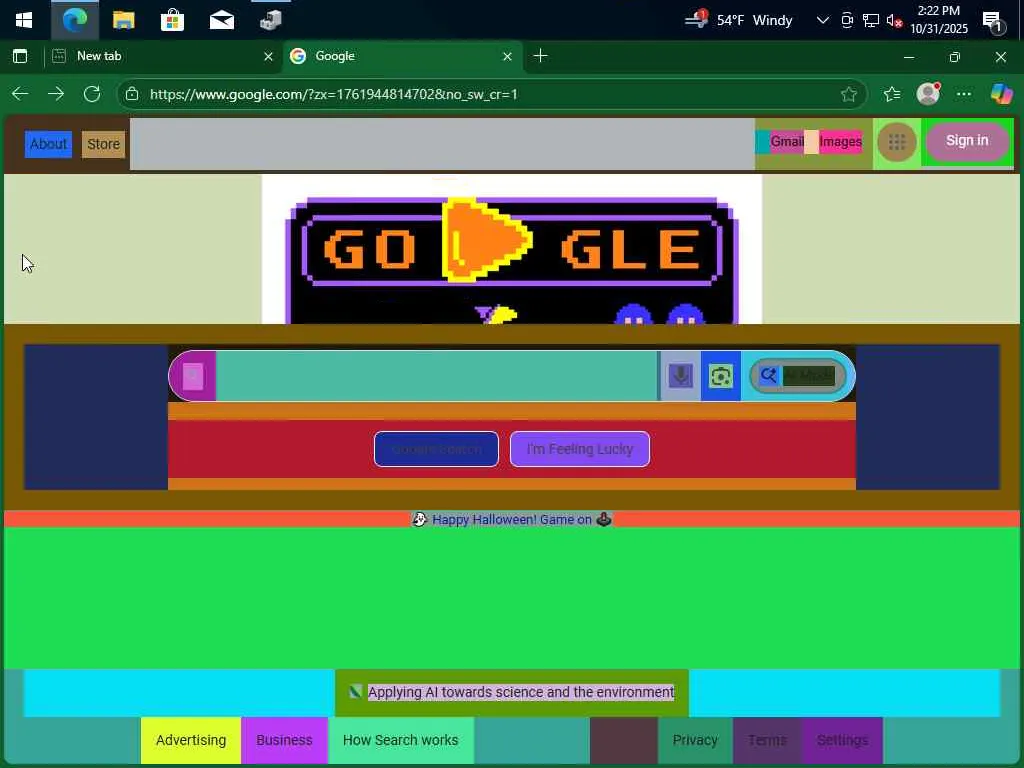1024x768 pixels.
Task: Click the Sign in button
Action: (967, 141)
